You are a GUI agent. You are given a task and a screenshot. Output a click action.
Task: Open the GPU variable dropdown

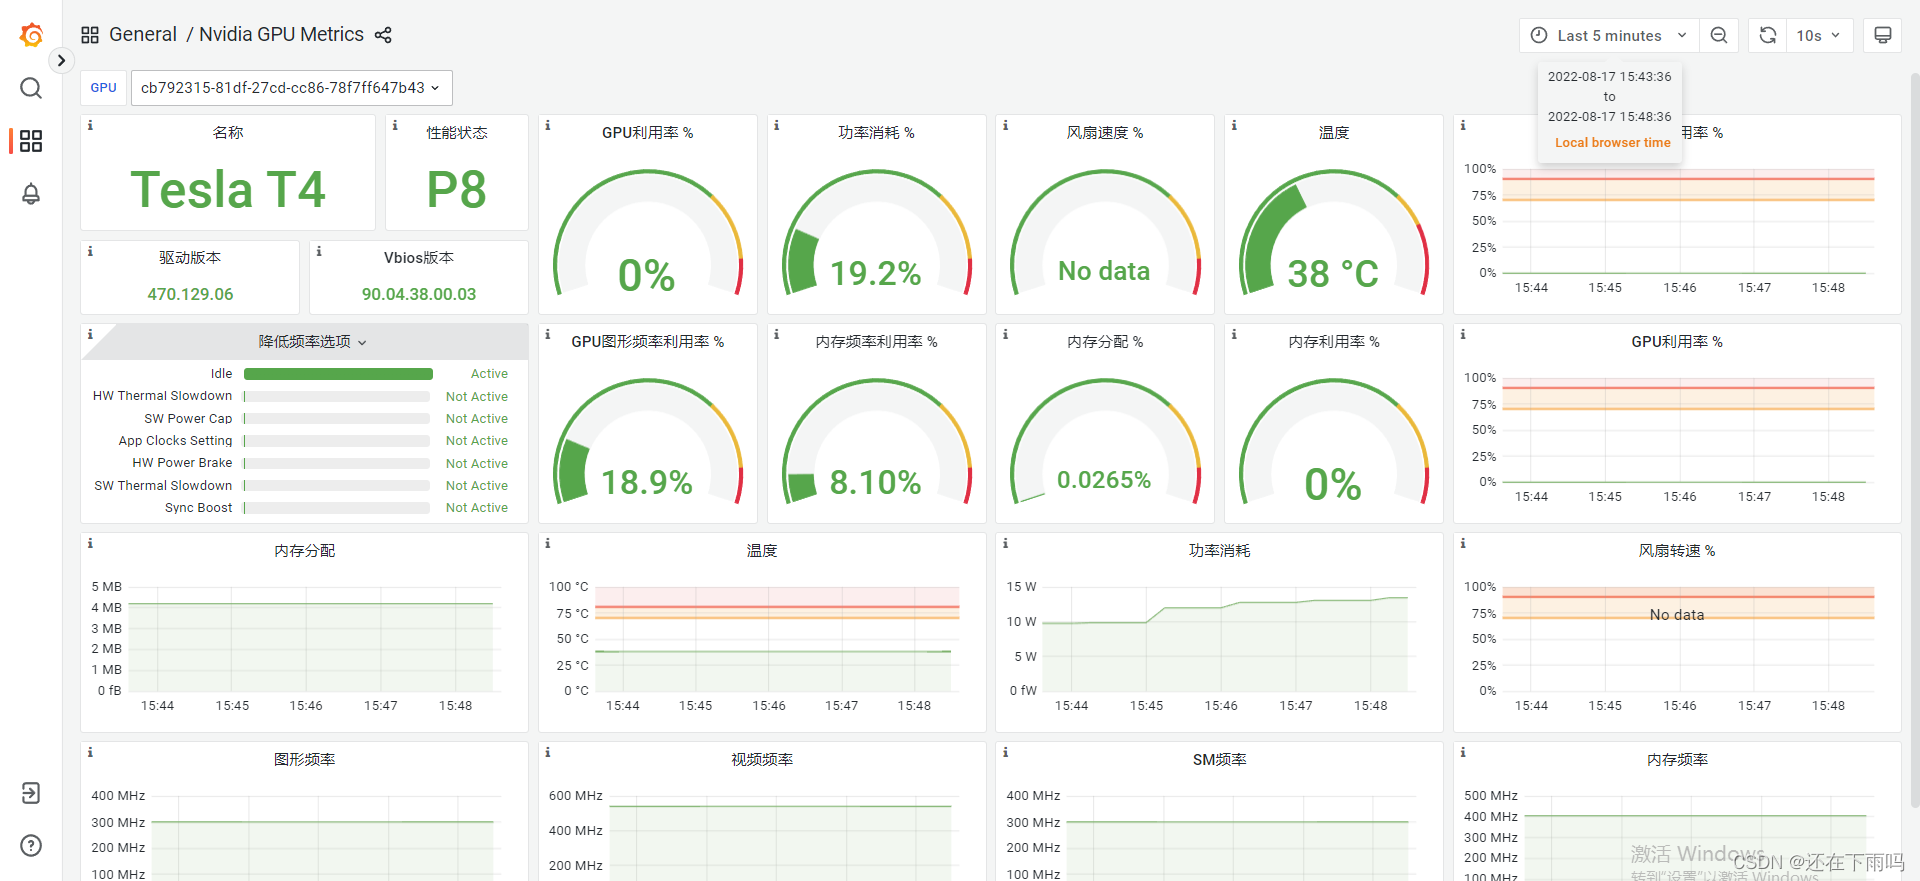click(291, 88)
